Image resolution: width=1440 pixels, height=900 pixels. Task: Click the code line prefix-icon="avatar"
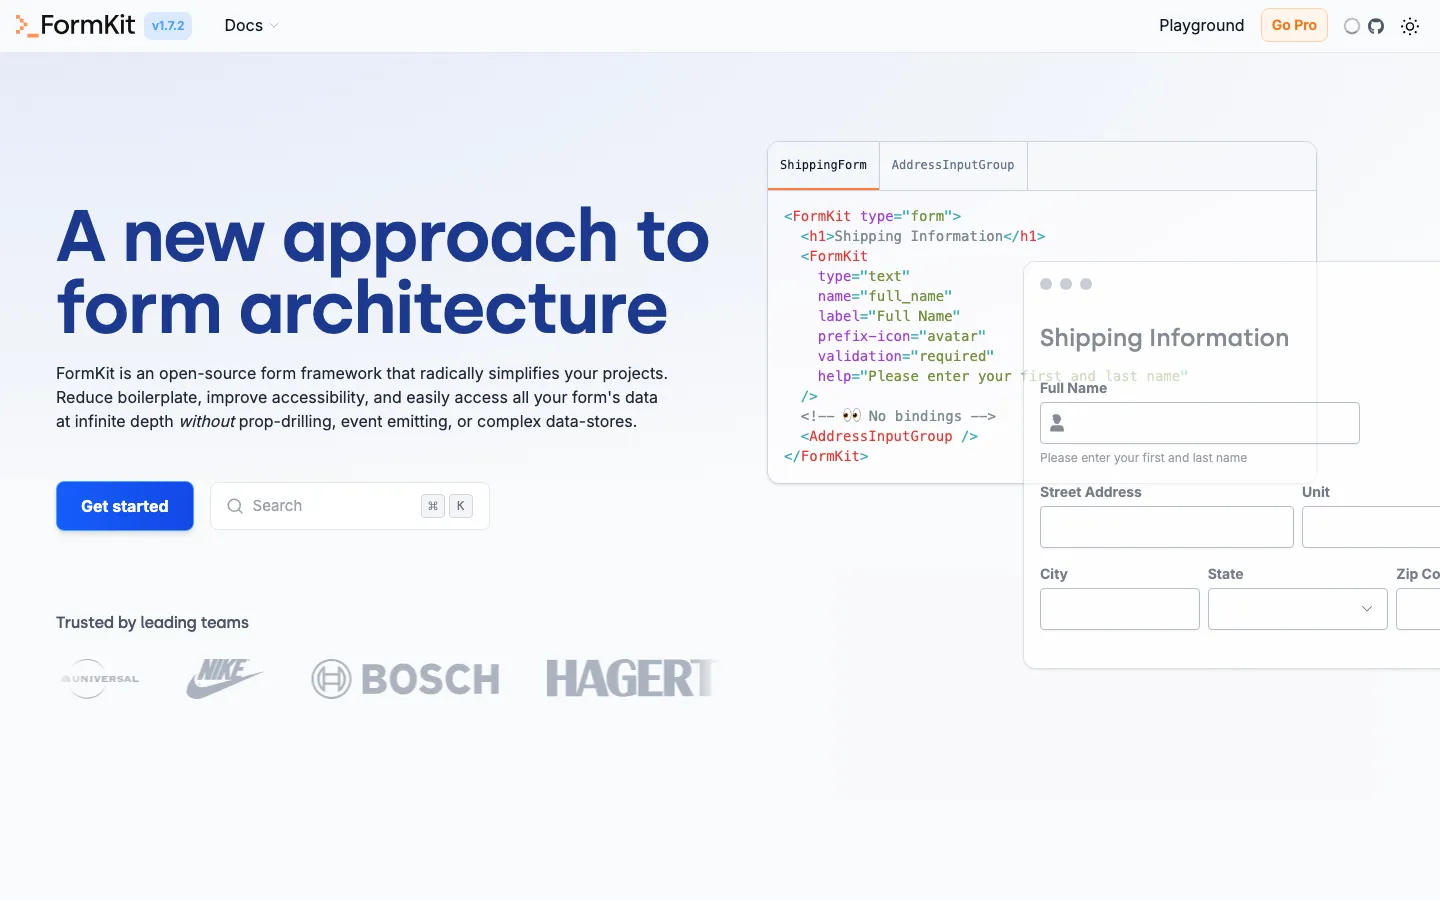(902, 336)
